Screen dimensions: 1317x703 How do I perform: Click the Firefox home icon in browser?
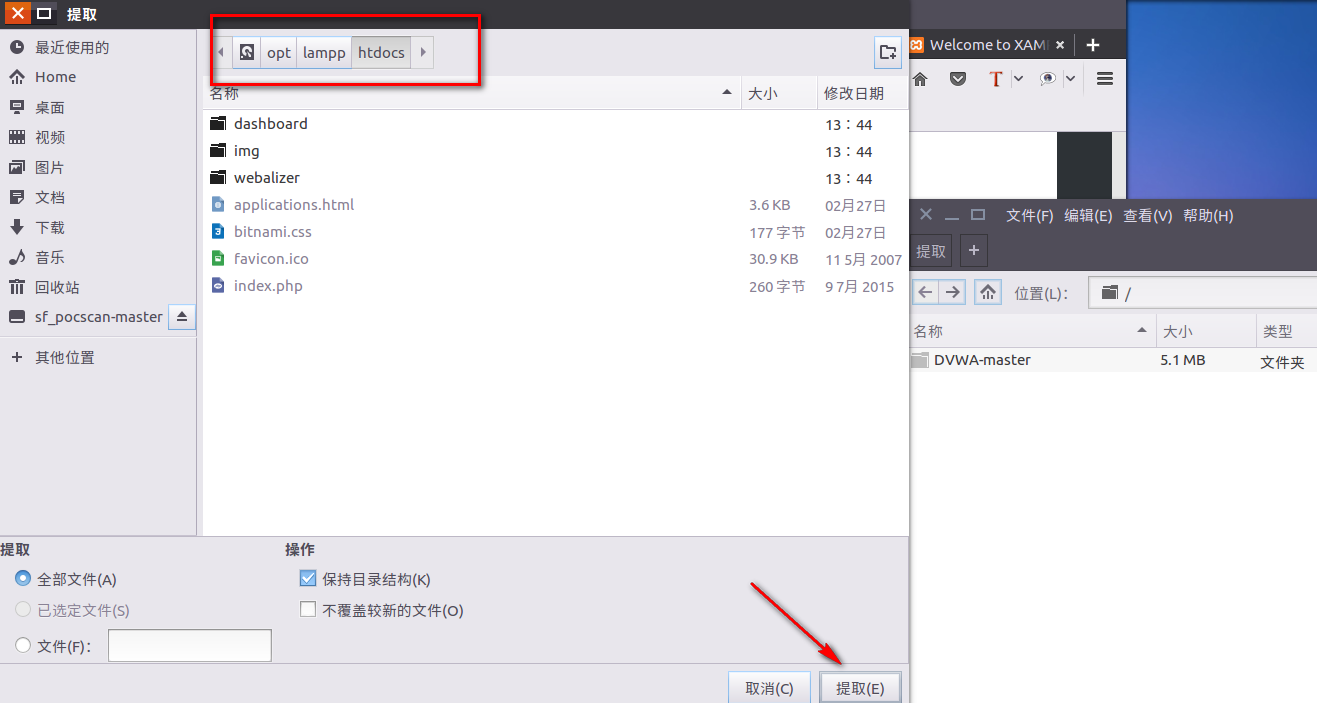click(x=920, y=79)
